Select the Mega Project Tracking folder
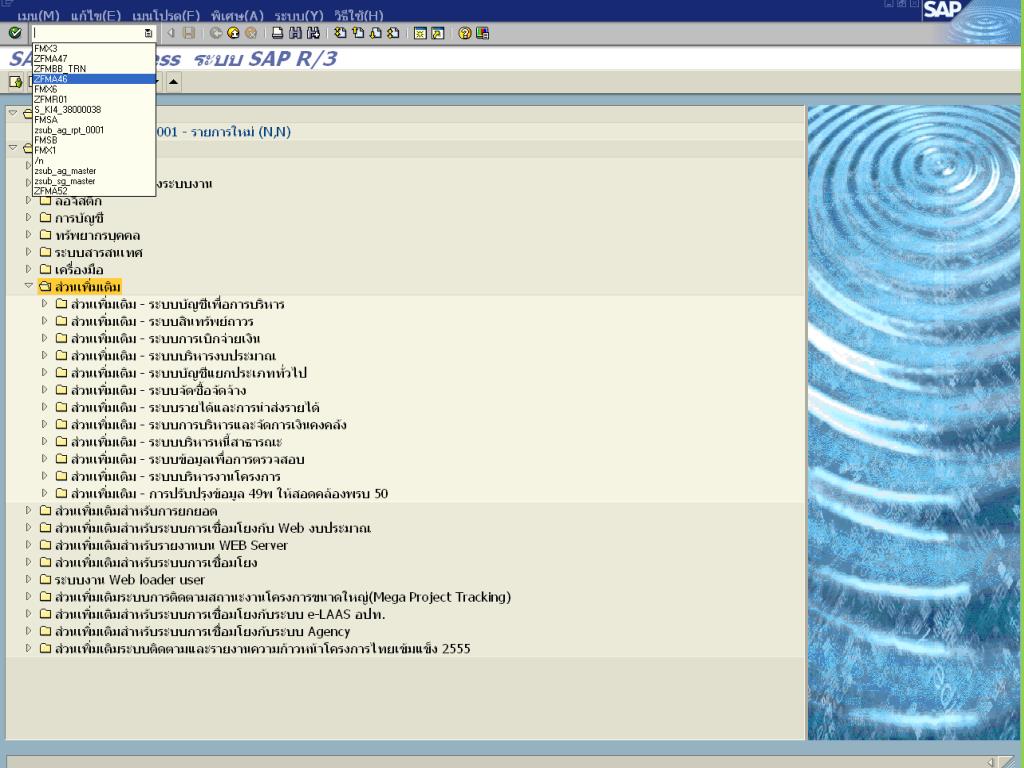Viewport: 1024px width, 768px height. [x=283, y=597]
